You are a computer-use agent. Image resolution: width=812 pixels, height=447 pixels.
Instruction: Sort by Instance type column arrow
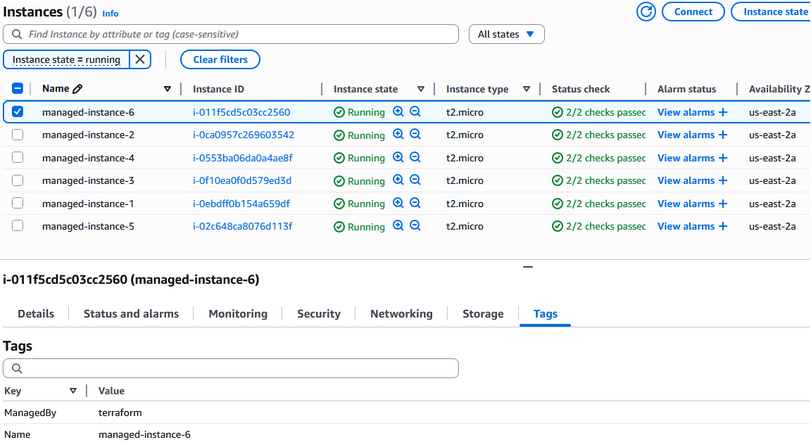click(526, 89)
